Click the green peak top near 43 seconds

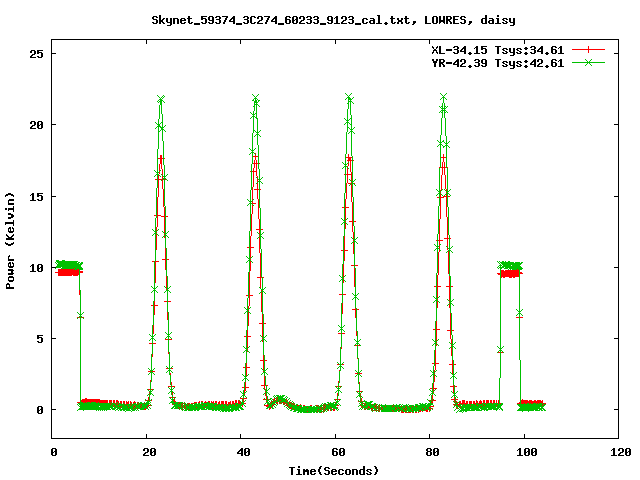(x=256, y=98)
